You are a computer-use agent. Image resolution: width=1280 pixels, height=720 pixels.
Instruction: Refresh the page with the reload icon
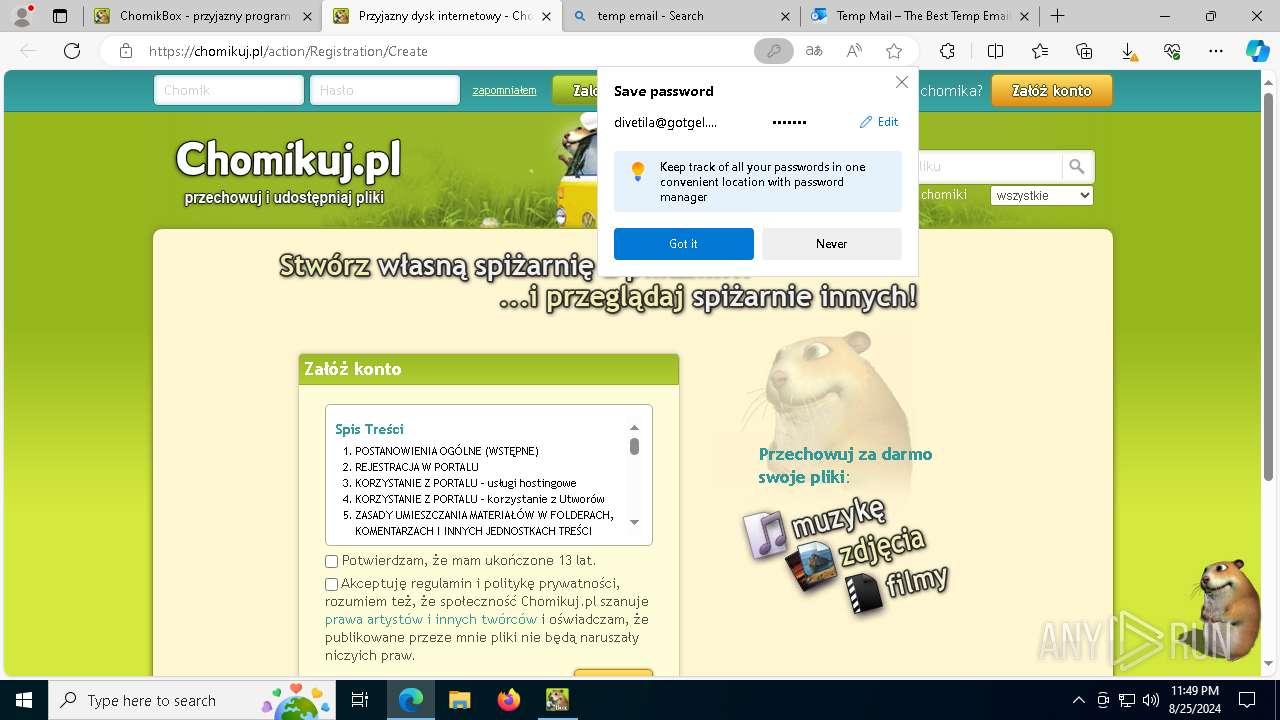coord(72,51)
